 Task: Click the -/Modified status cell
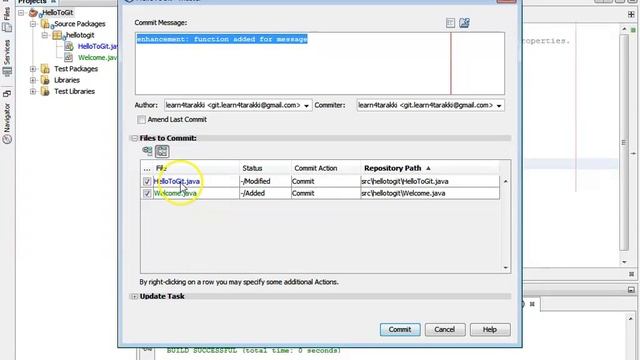click(x=265, y=182)
